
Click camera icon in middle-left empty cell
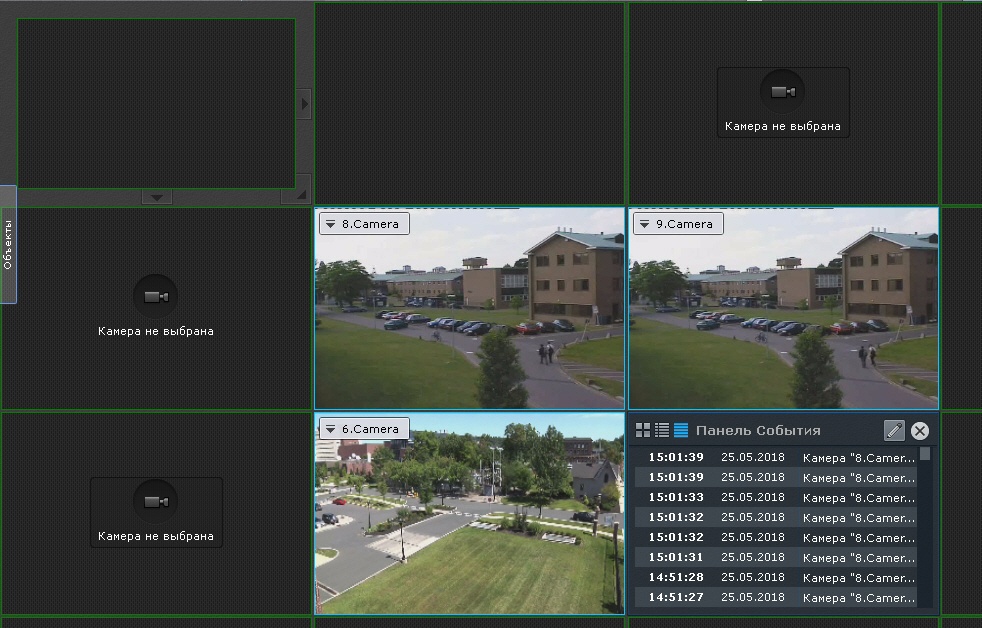(x=155, y=297)
